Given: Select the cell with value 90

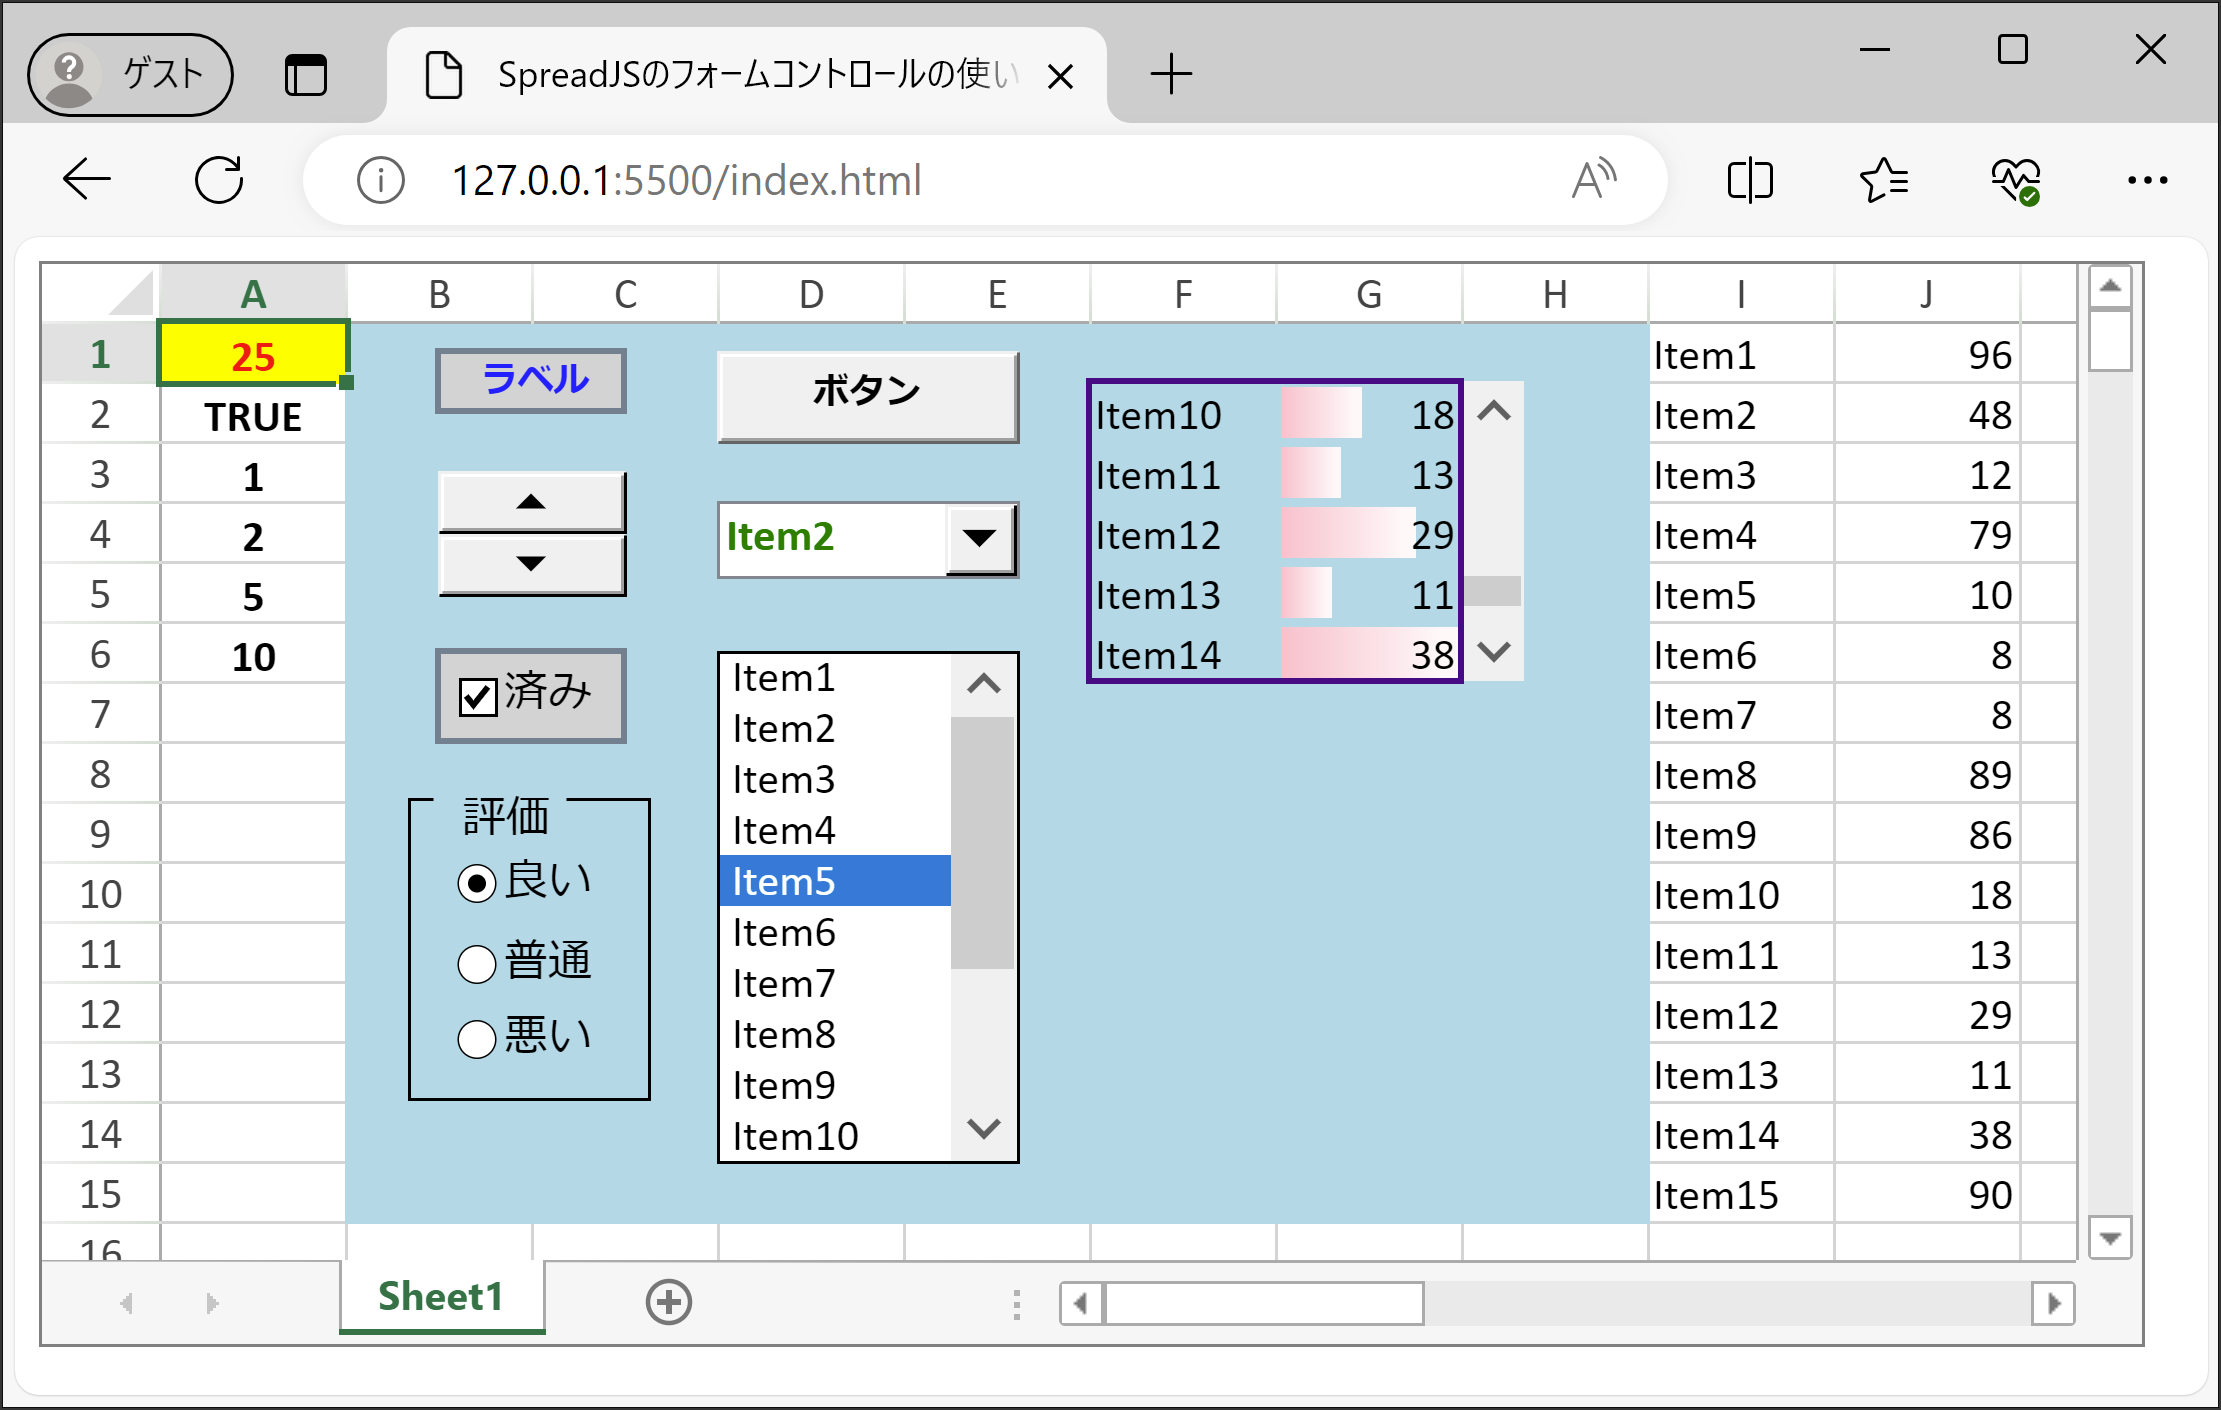Looking at the screenshot, I should point(1927,1194).
